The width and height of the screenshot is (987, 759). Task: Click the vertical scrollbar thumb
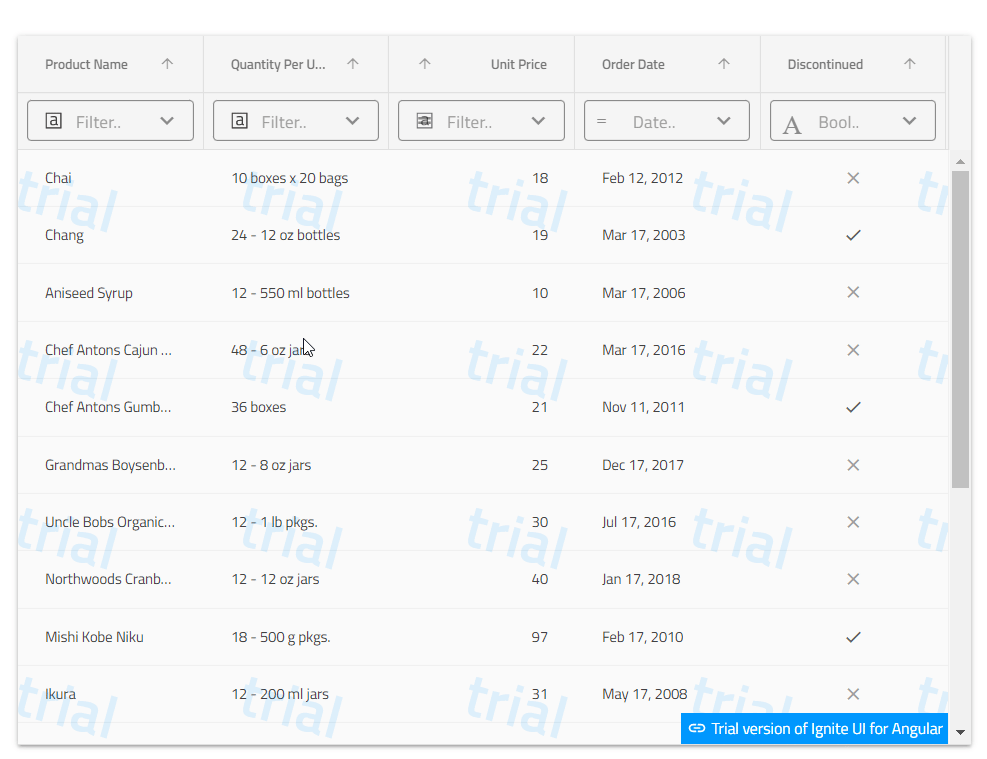tap(960, 328)
